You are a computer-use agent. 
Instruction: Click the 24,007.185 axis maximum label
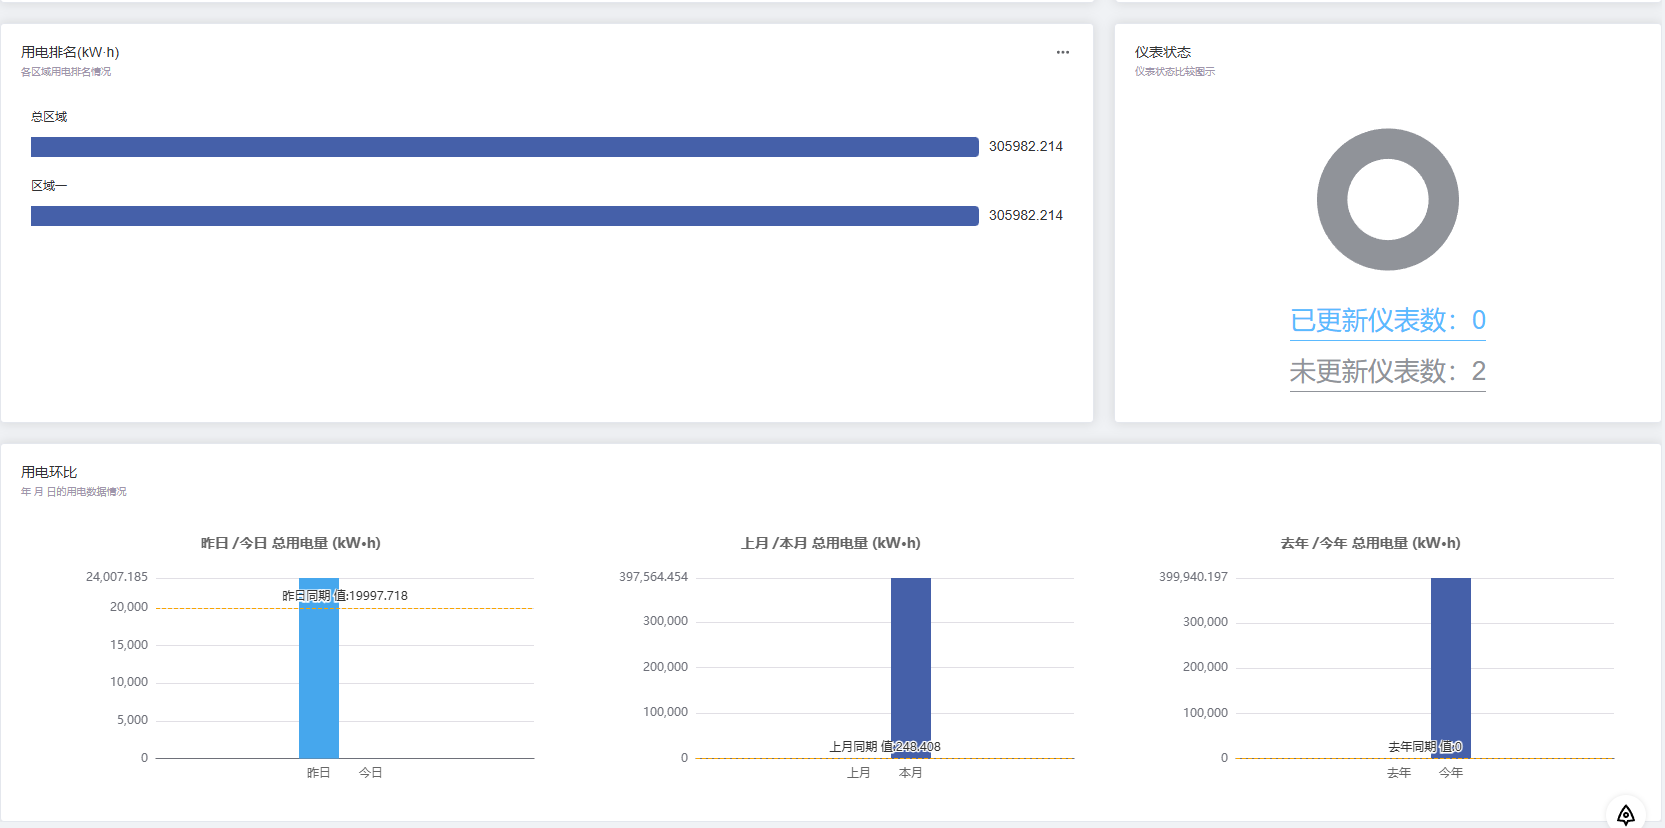point(117,577)
